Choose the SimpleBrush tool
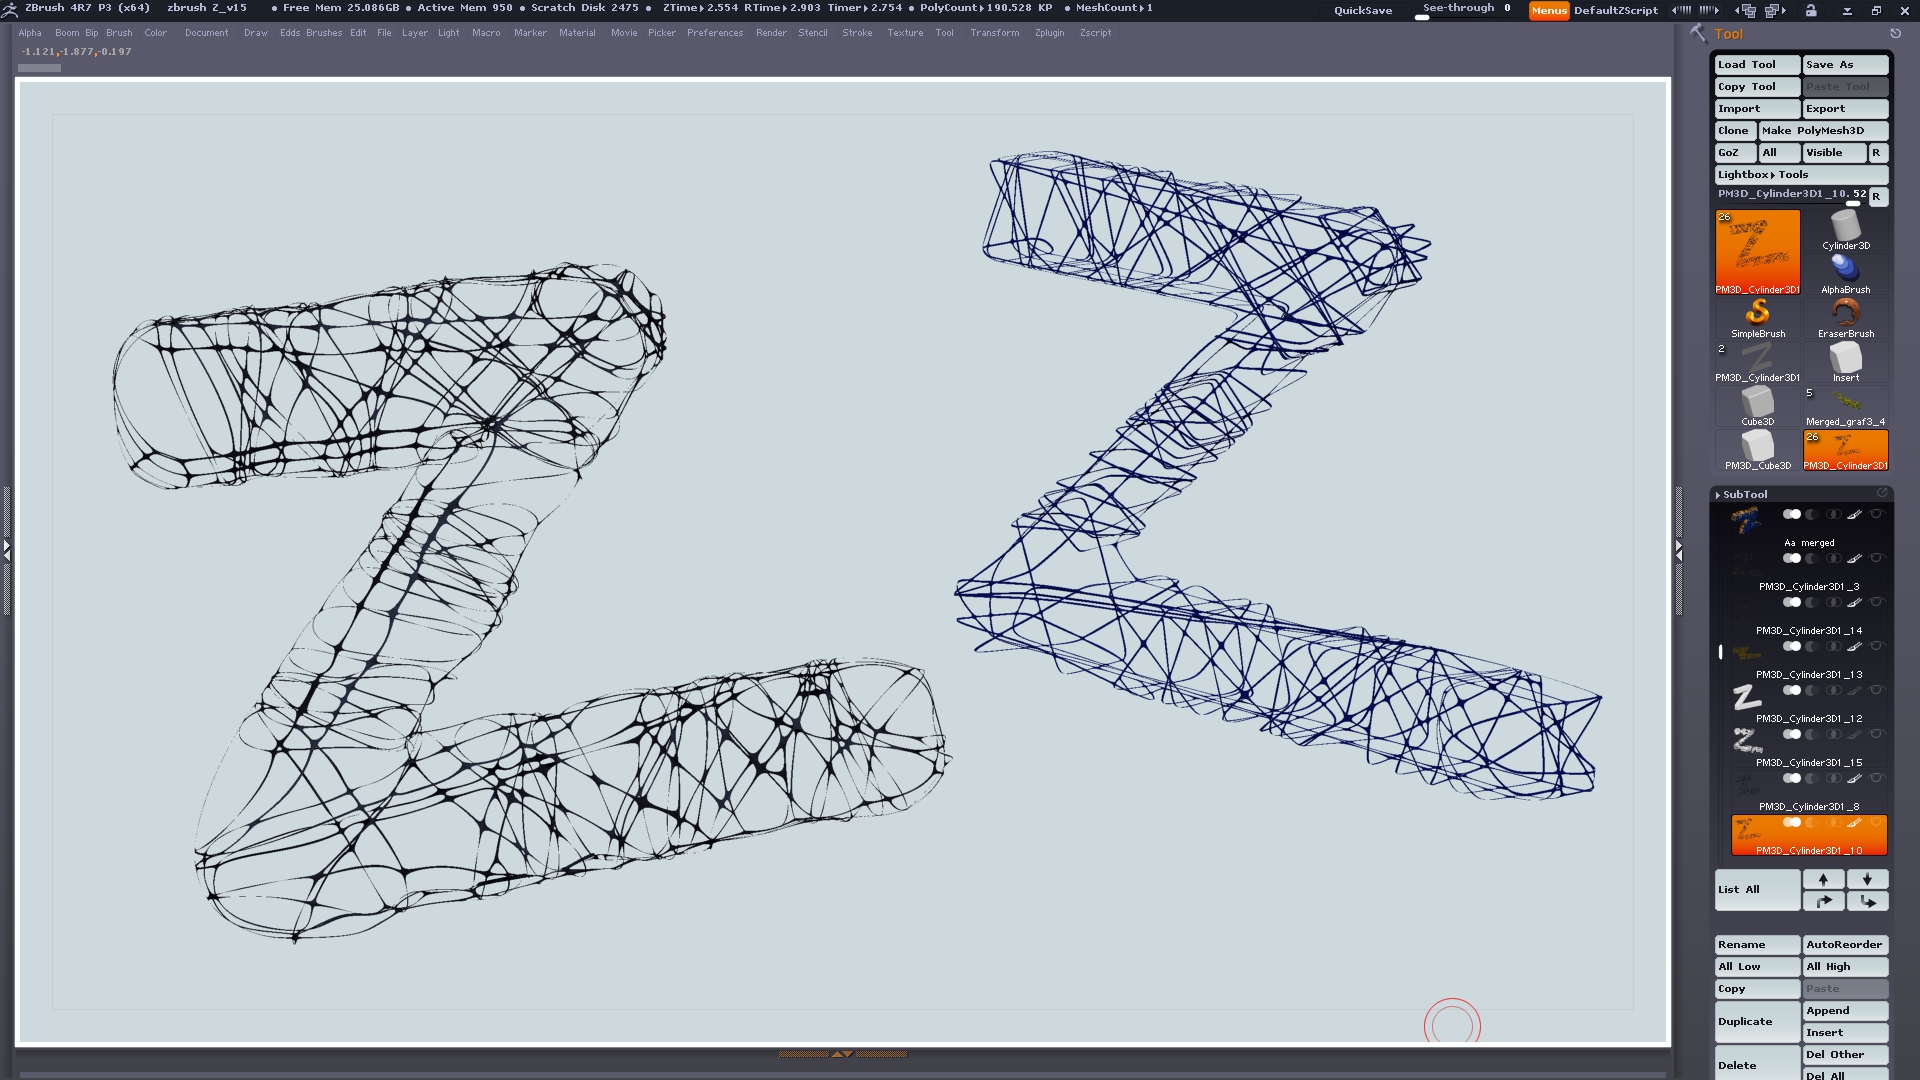The height and width of the screenshot is (1080, 1920). tap(1757, 314)
